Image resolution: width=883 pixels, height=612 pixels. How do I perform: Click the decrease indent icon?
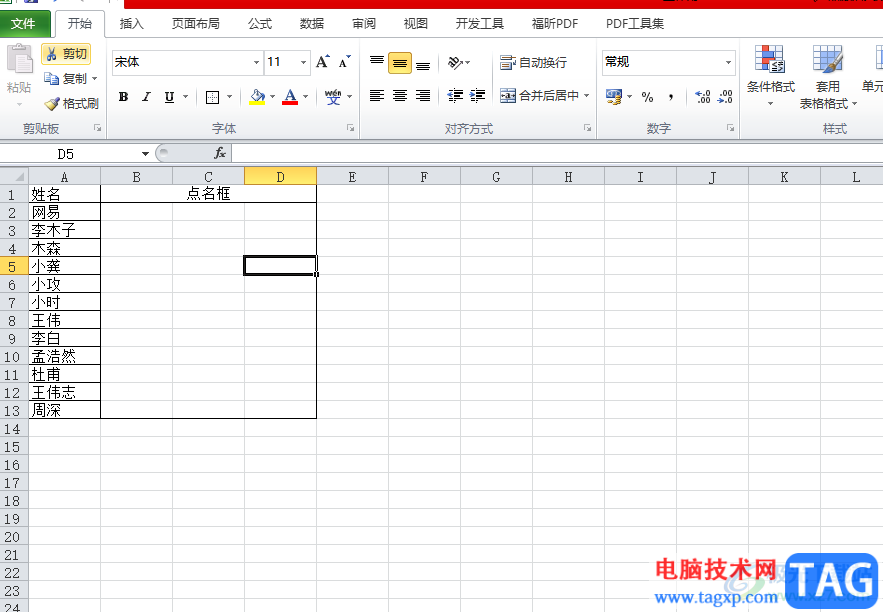[455, 96]
